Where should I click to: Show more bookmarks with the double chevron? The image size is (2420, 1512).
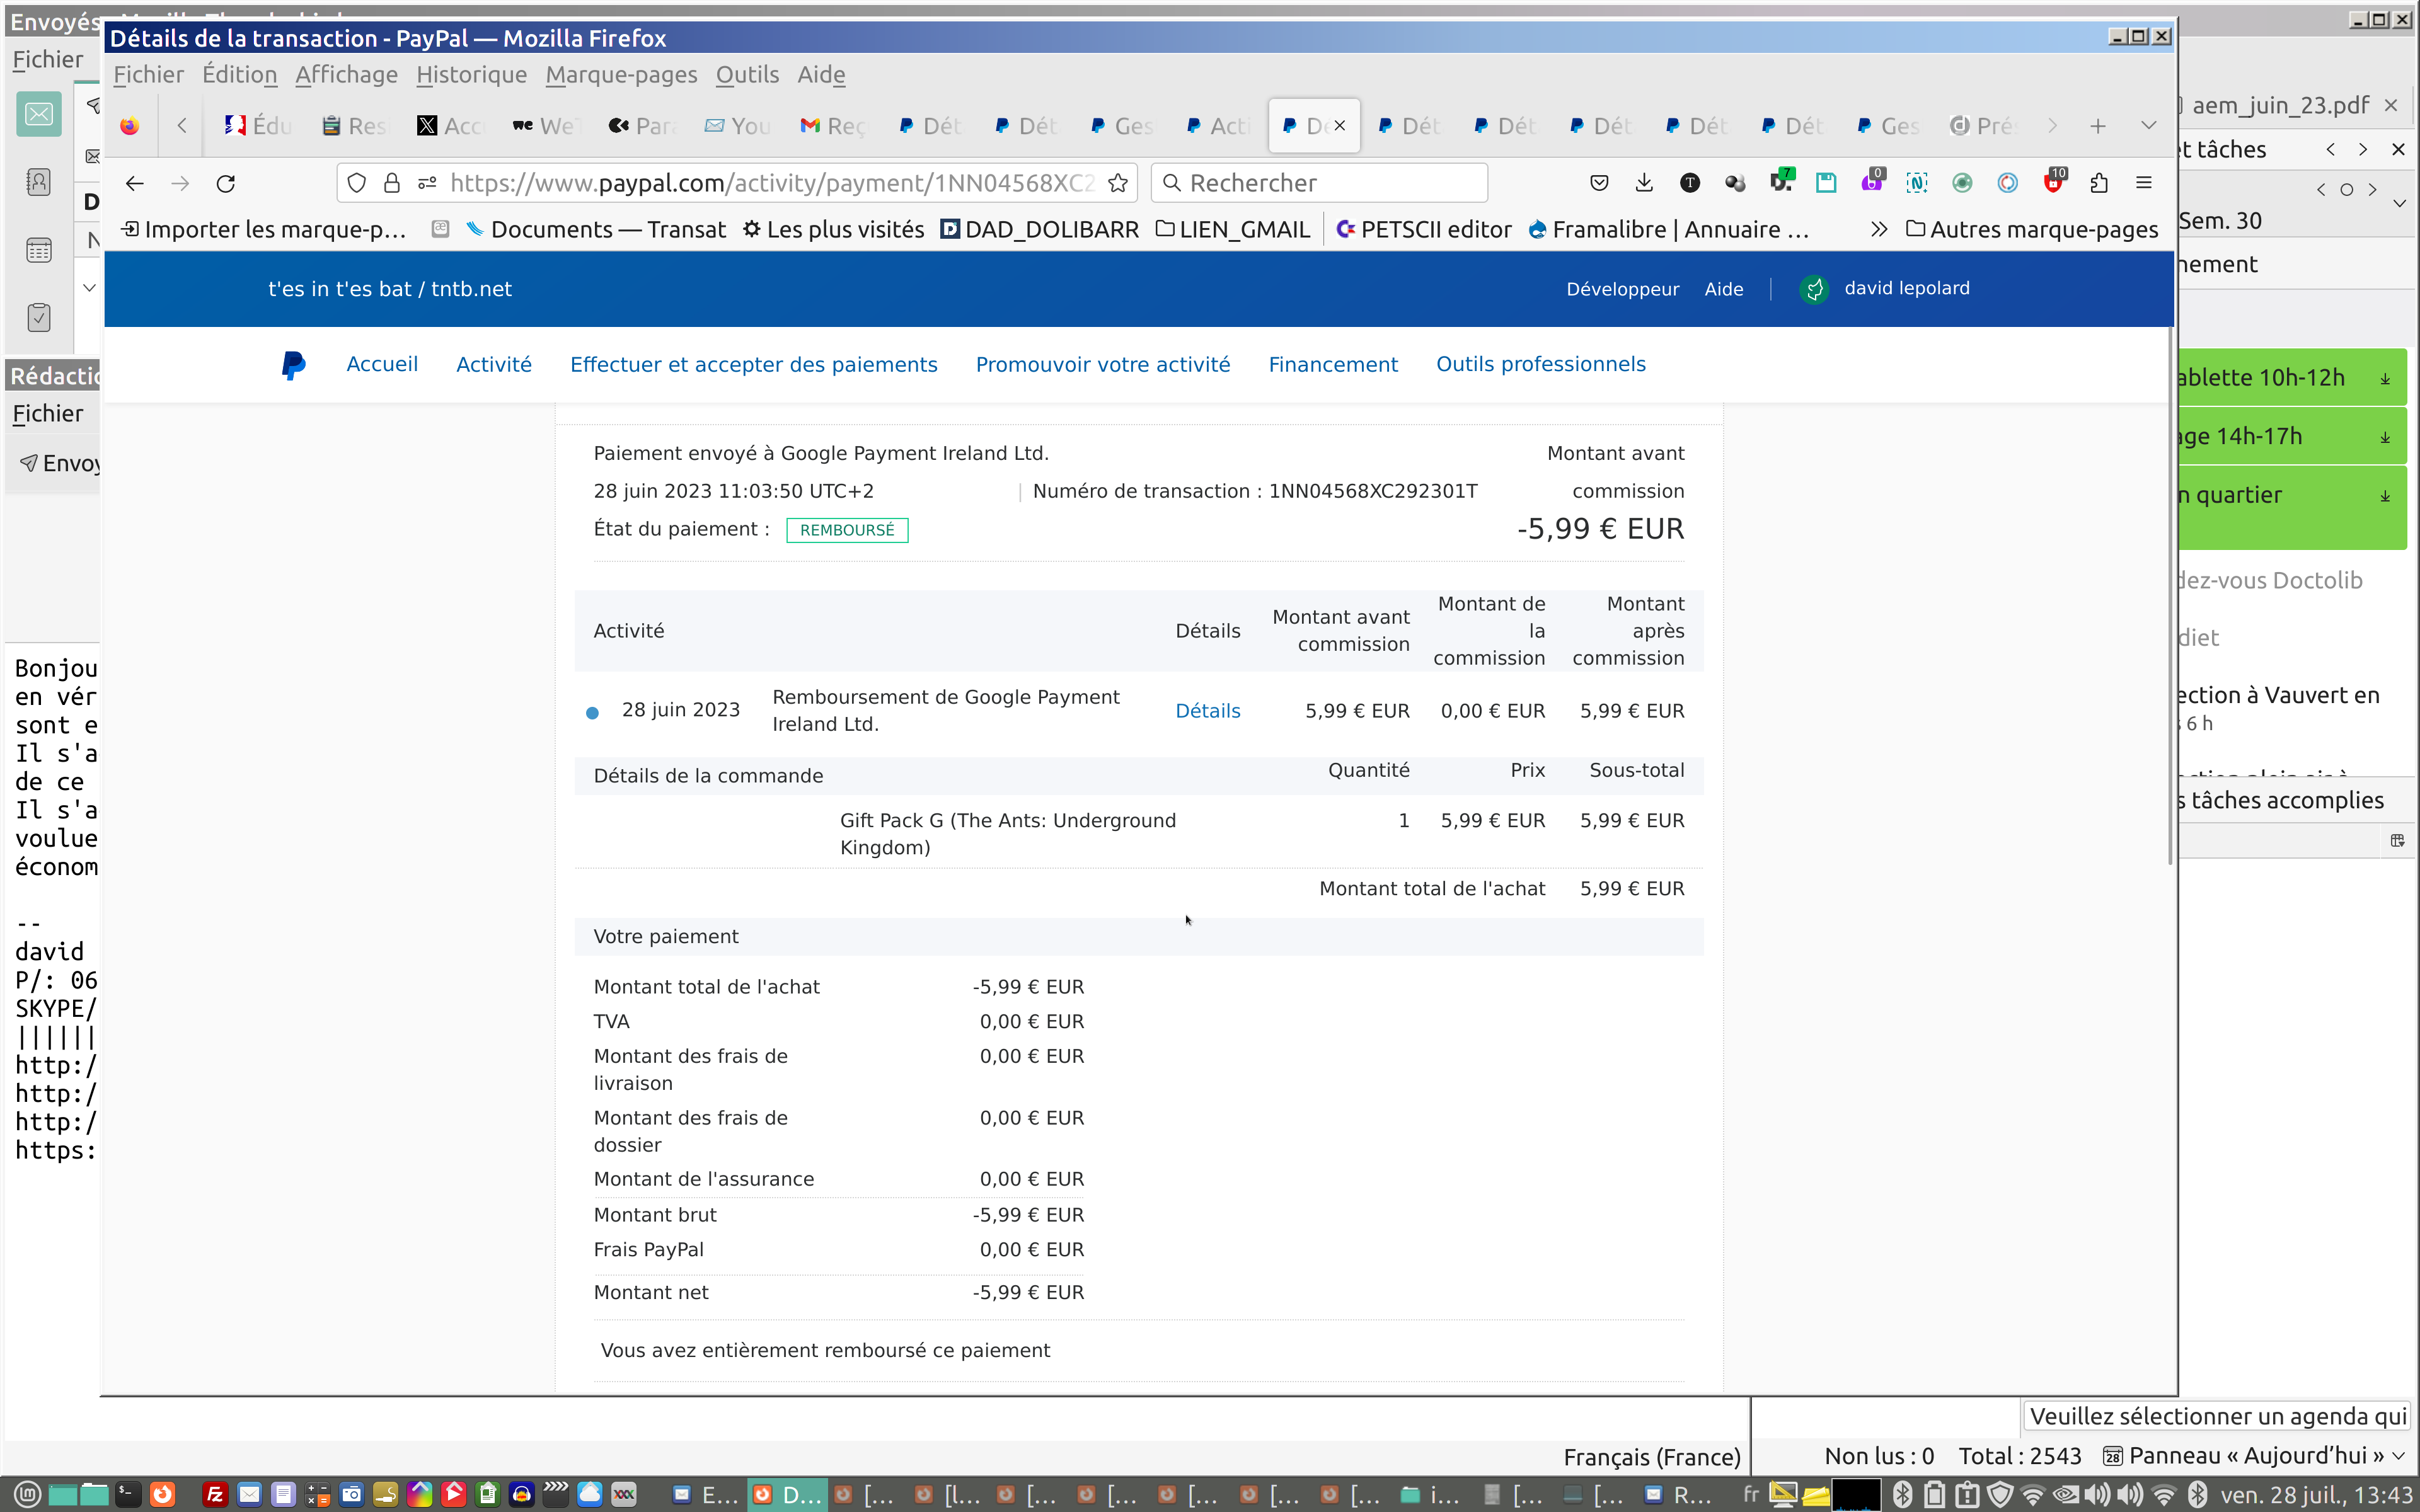pos(1879,230)
